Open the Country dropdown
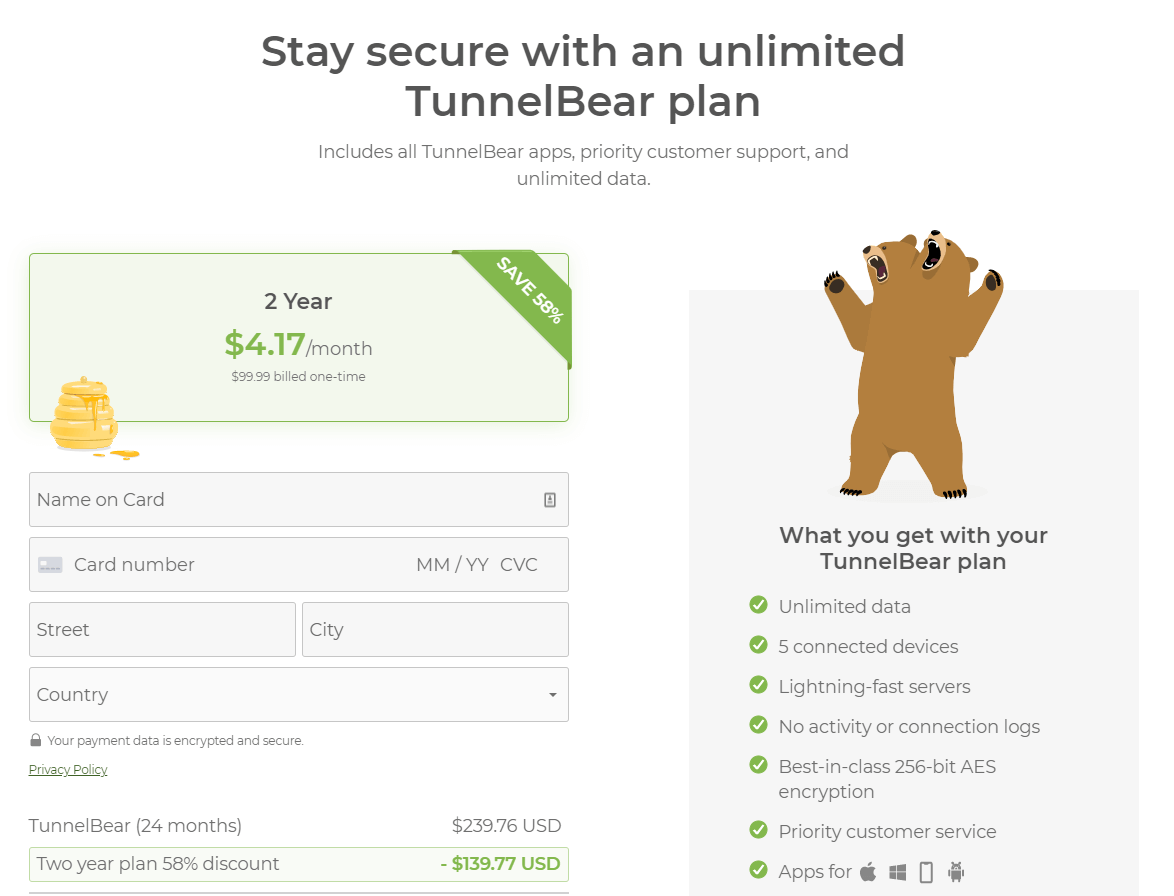The height and width of the screenshot is (896, 1174). [299, 694]
